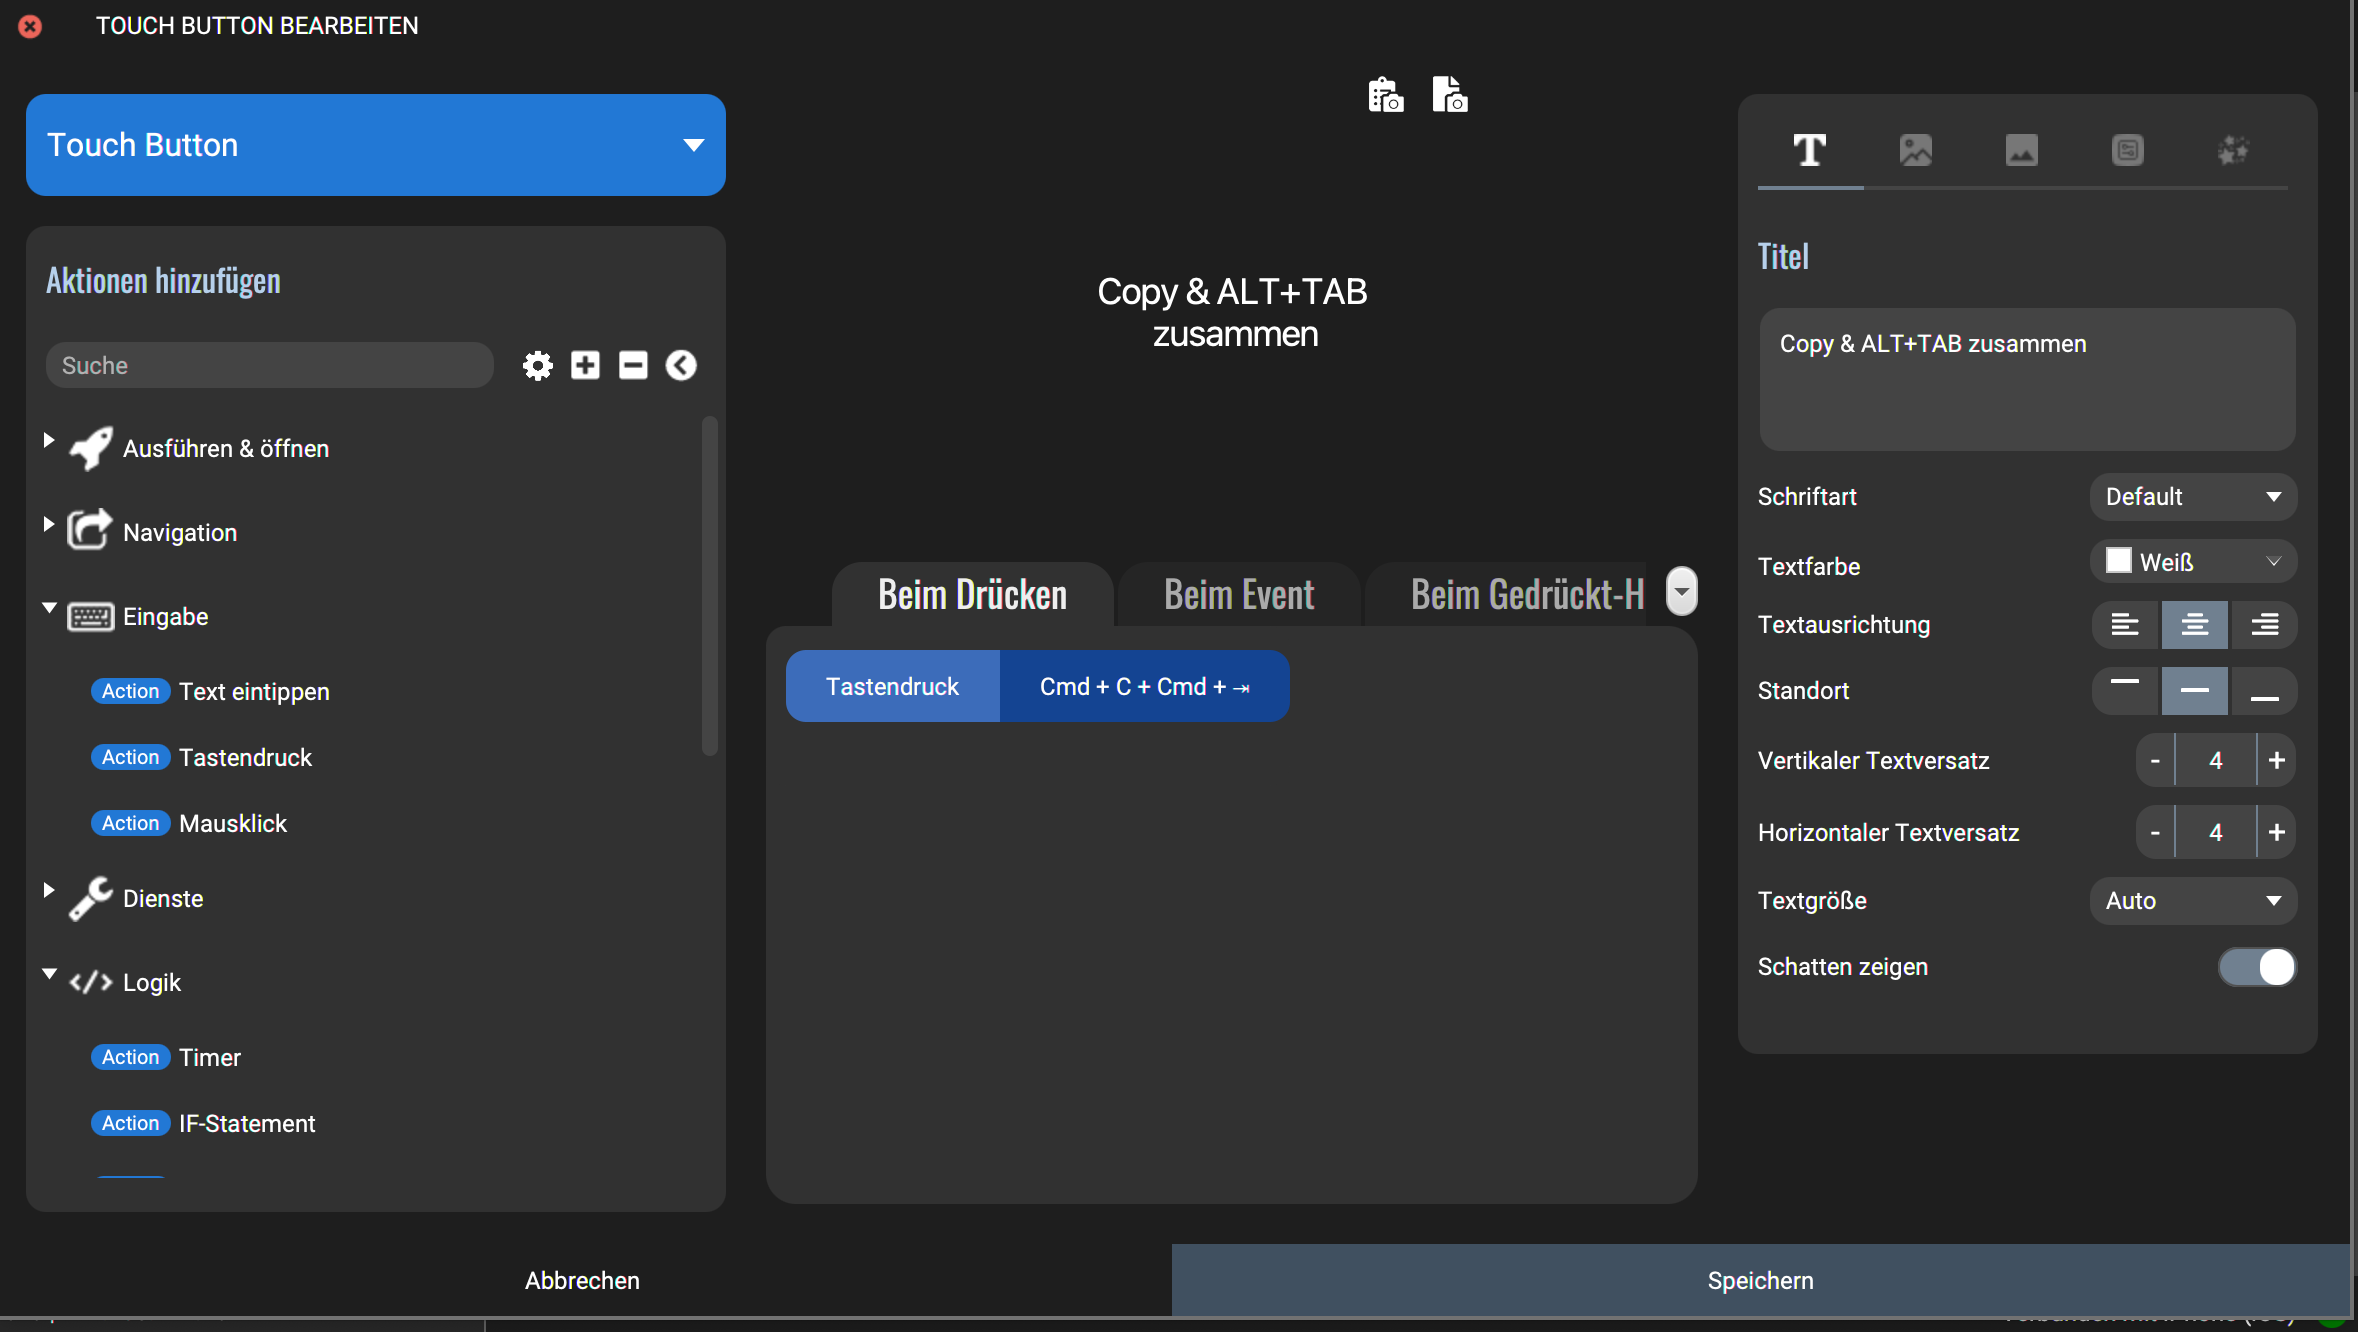Image resolution: width=2358 pixels, height=1332 pixels.
Task: Select the Beim Gedrückt-H tab
Action: tap(1526, 595)
